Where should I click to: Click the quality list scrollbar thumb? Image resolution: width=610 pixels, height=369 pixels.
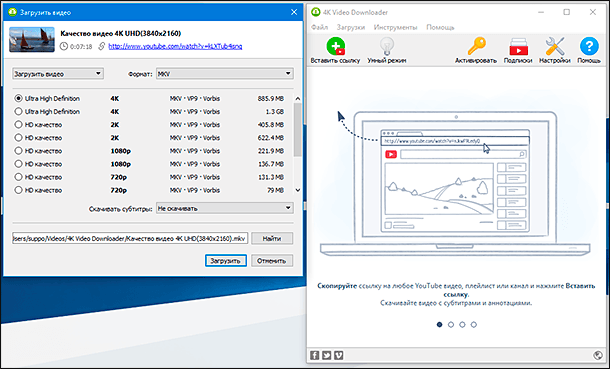coord(298,129)
